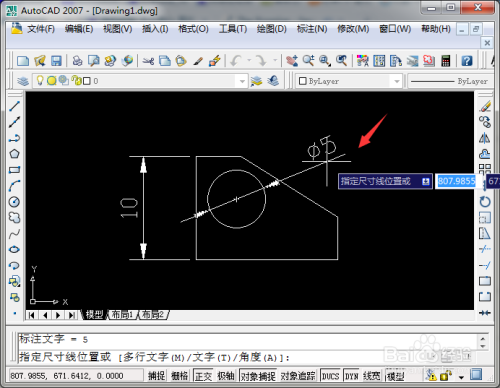Click the Paste icon
Screen dimensions: 500x388
[181, 61]
